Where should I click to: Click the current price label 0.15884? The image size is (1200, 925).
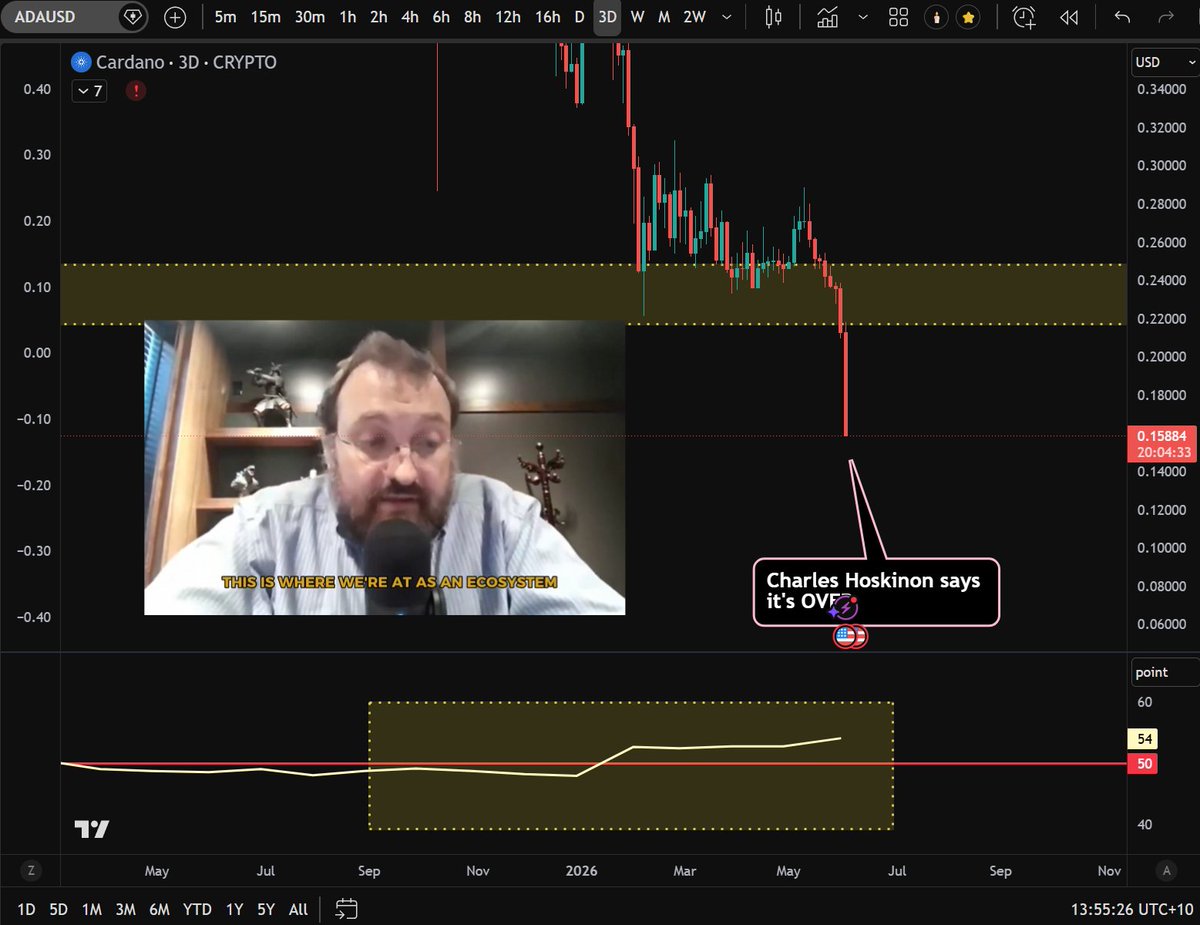[x=1160, y=435]
